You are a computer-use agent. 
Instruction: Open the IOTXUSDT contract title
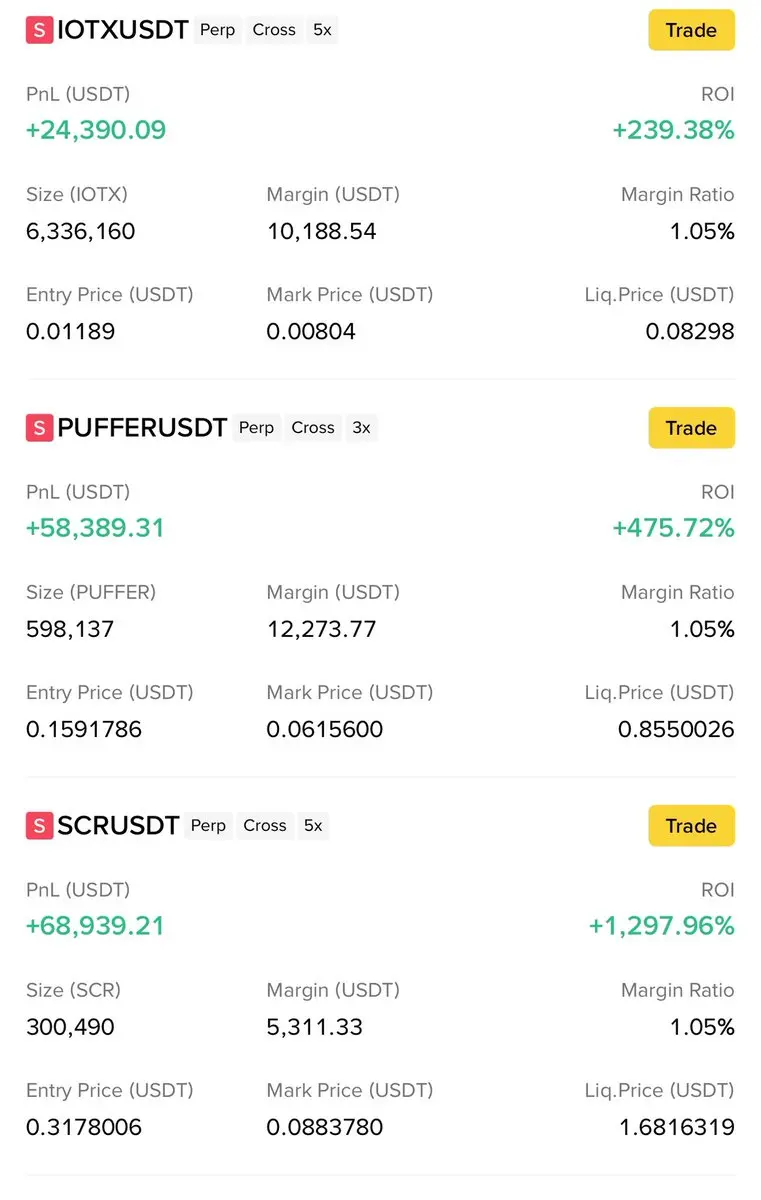(123, 30)
